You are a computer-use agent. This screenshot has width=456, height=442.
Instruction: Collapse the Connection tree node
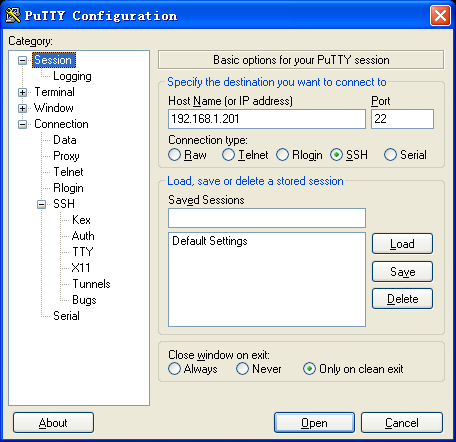click(x=22, y=124)
